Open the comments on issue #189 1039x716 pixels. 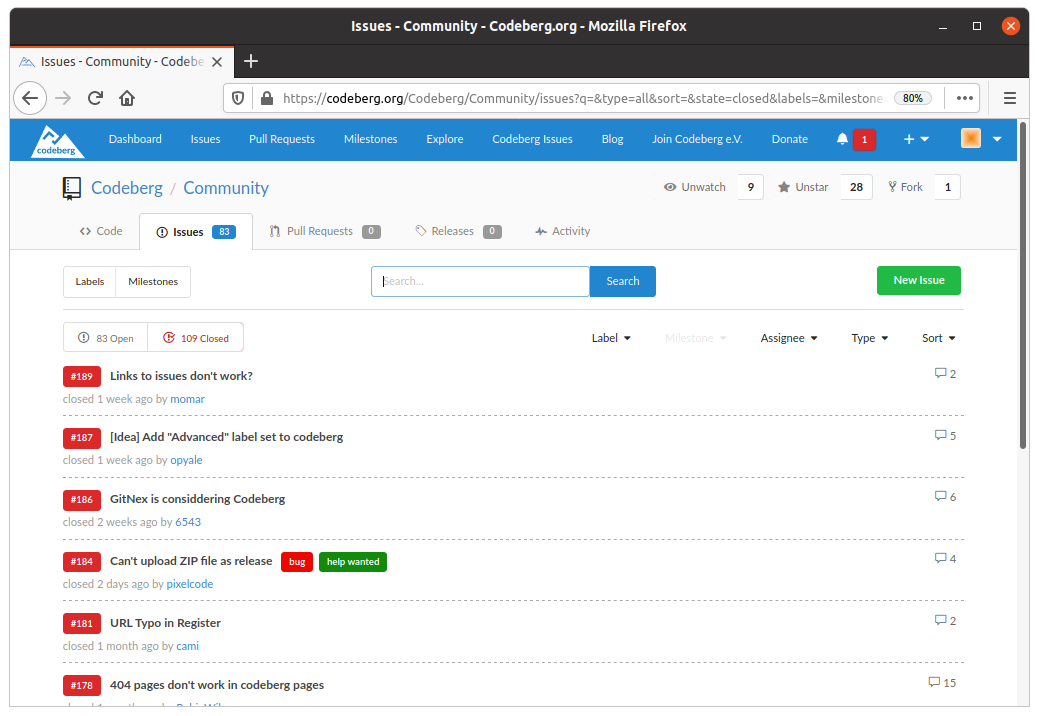(944, 373)
